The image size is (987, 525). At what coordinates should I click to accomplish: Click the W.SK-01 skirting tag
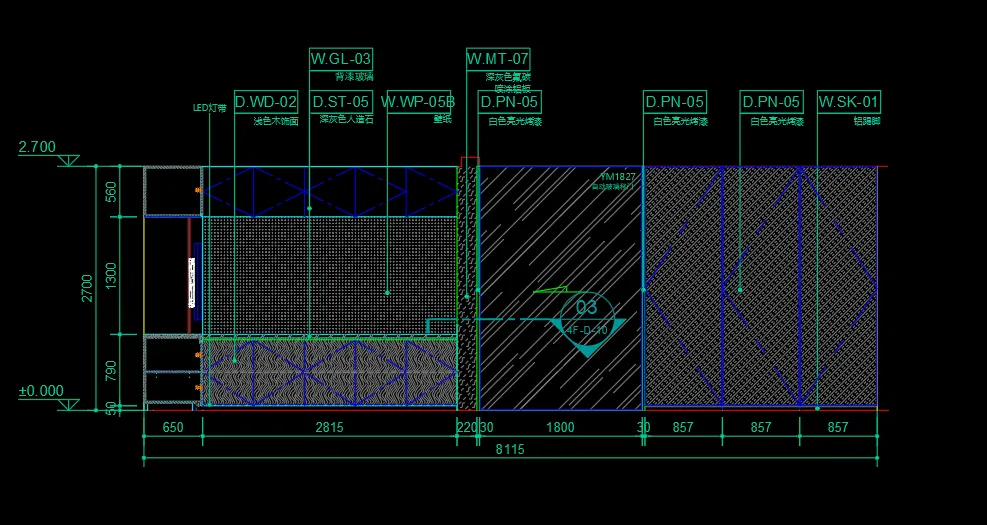click(x=849, y=102)
